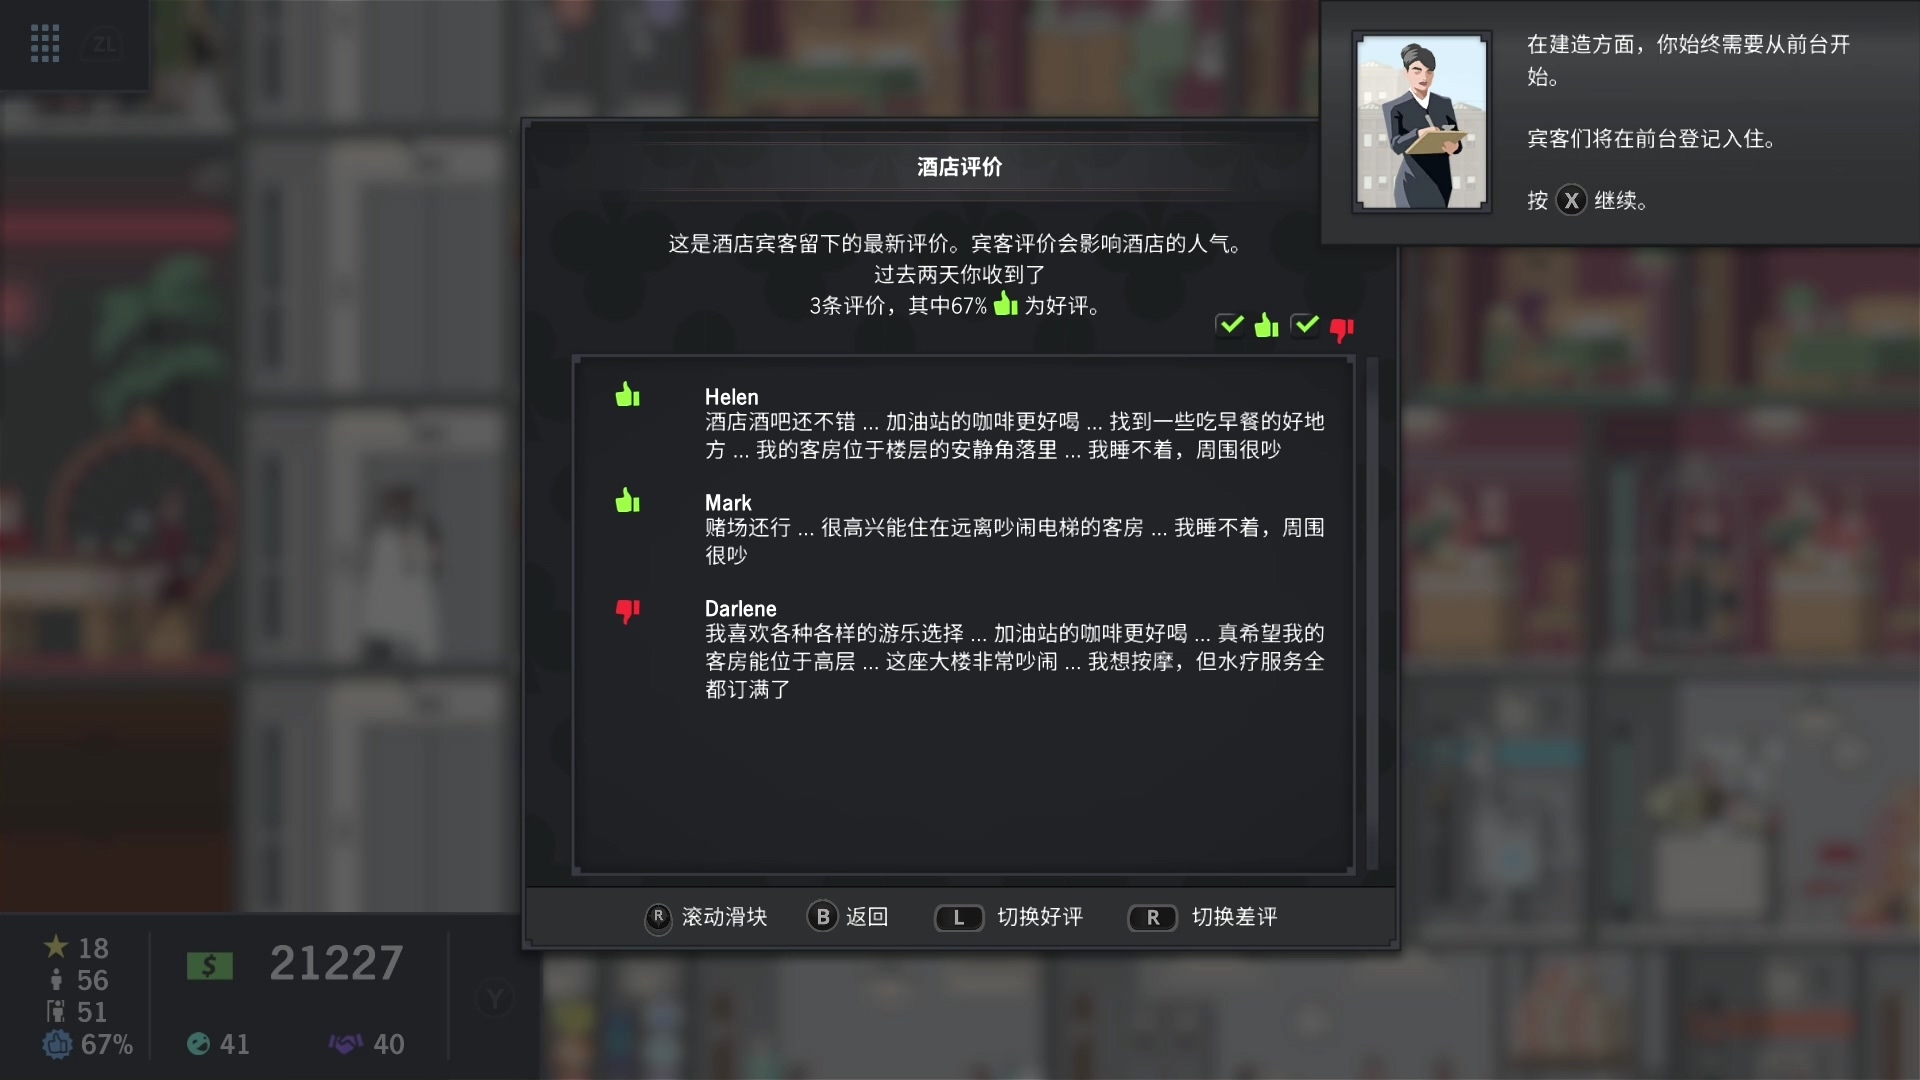
Task: Click the Y button icon bottom bar
Action: click(495, 998)
